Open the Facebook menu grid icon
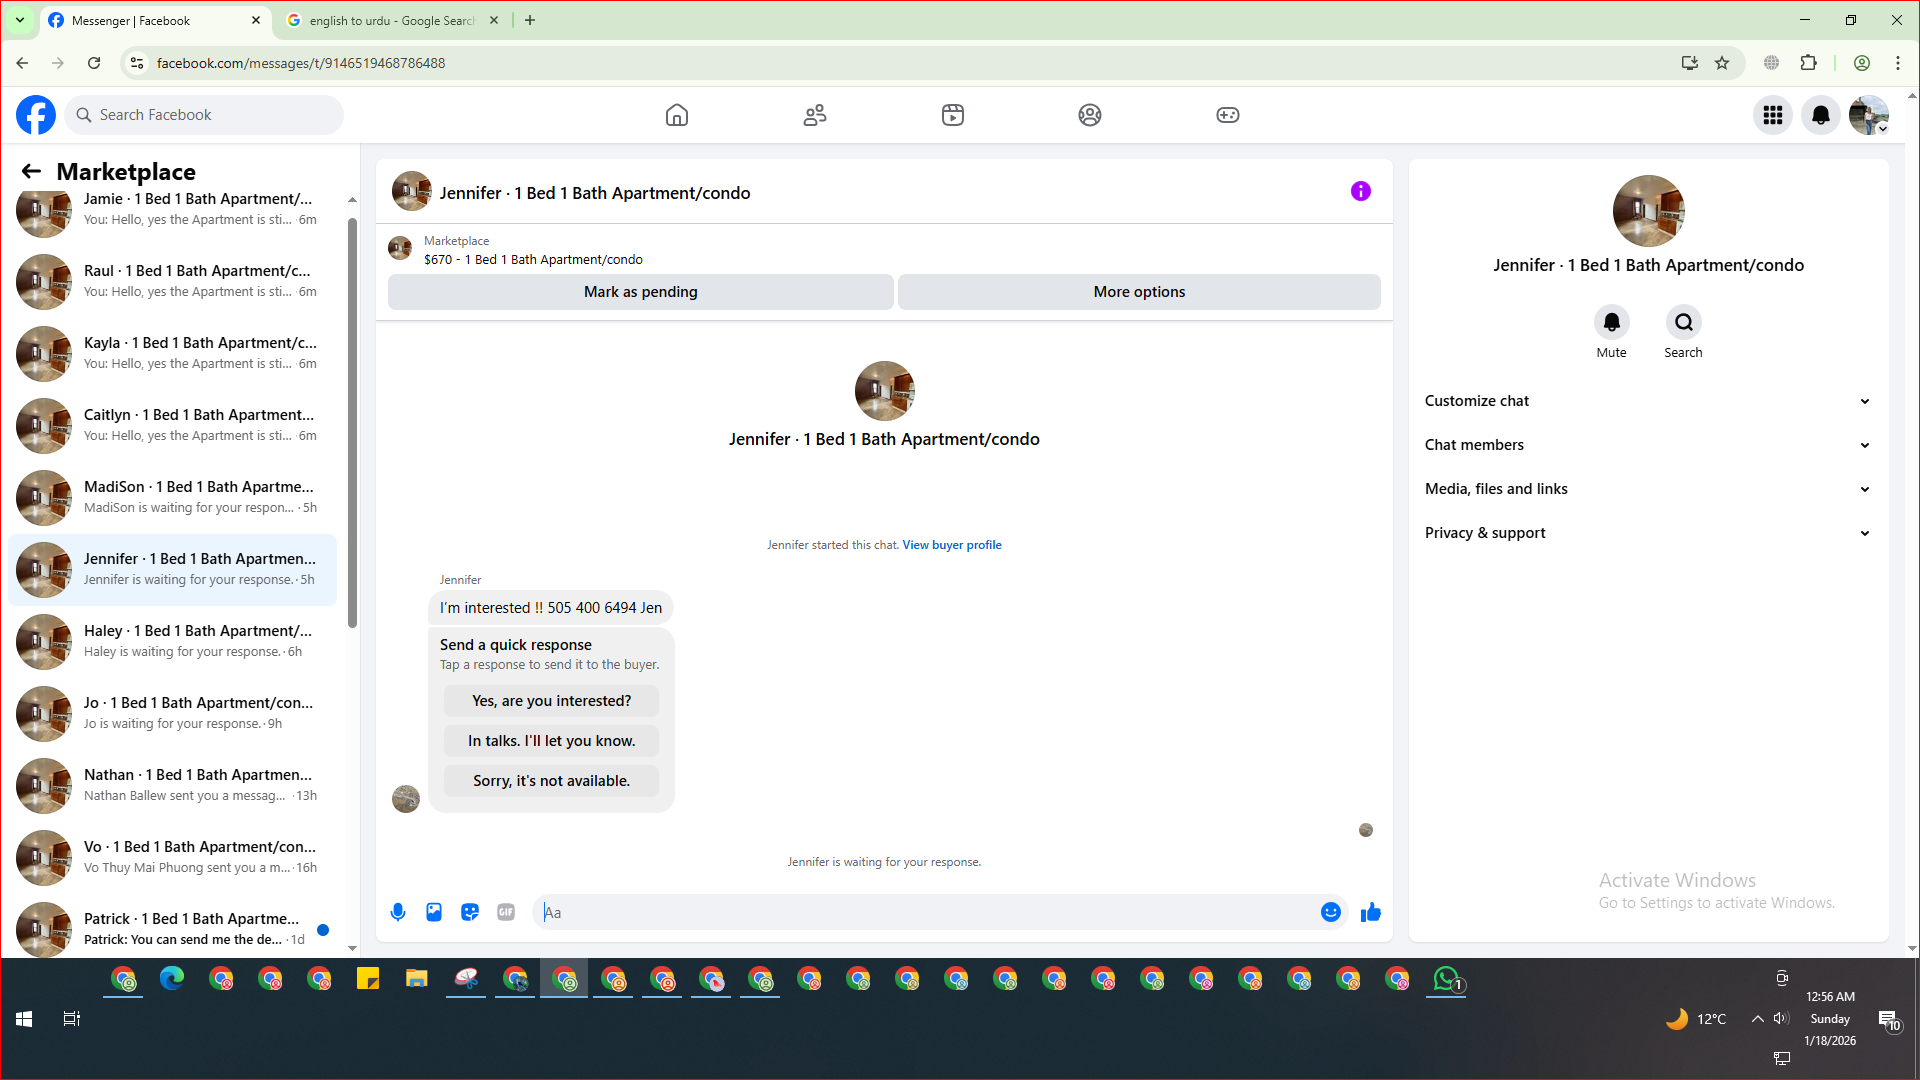 tap(1772, 115)
